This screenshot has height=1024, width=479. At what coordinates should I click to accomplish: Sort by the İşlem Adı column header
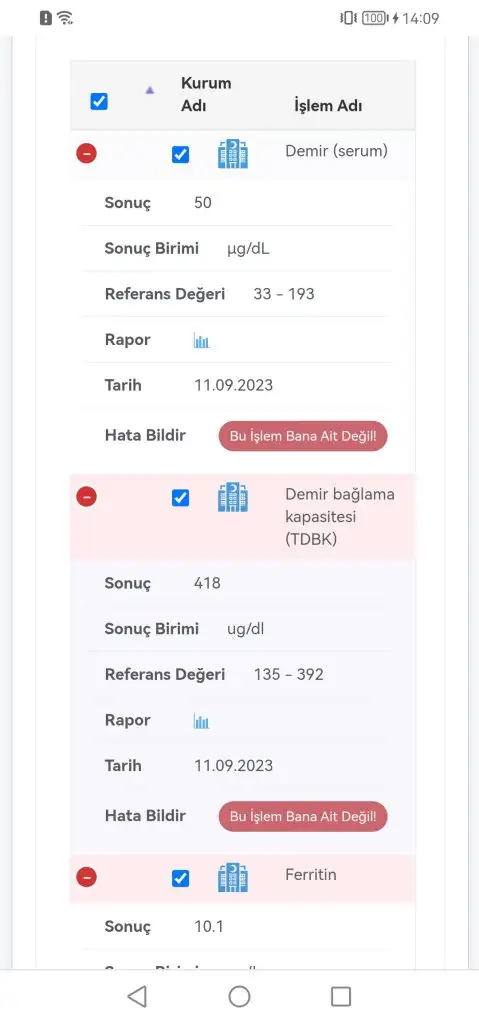coord(328,106)
